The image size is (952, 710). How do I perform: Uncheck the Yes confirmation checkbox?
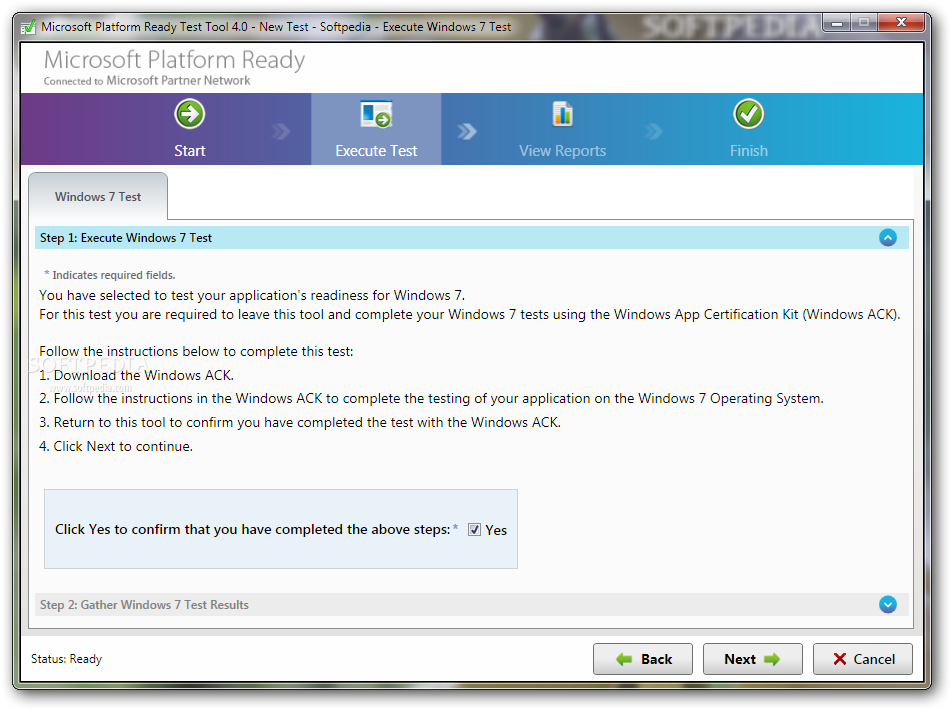coord(474,530)
